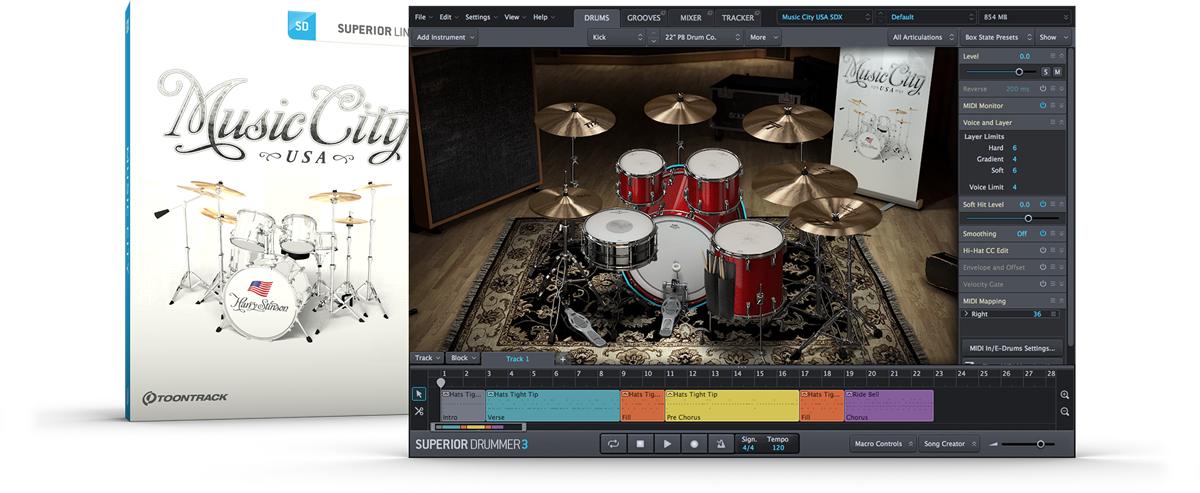Image resolution: width=1200 pixels, height=493 pixels.
Task: Click MIDI In/E-Drums Settings button
Action: click(1012, 348)
